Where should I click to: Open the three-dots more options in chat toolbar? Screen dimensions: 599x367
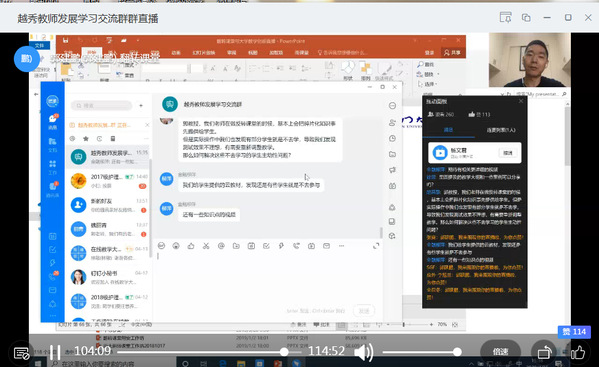tap(341, 246)
